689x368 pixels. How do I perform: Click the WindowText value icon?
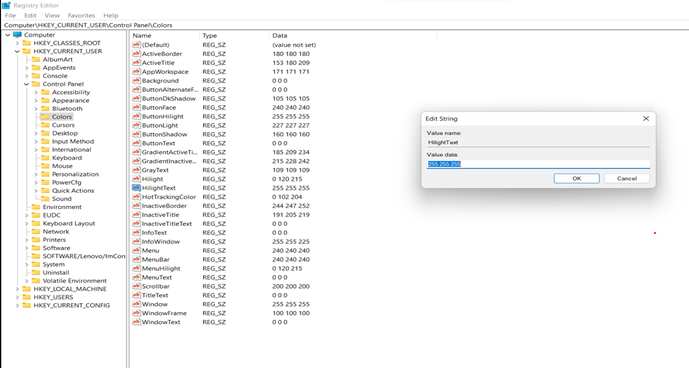pos(136,322)
